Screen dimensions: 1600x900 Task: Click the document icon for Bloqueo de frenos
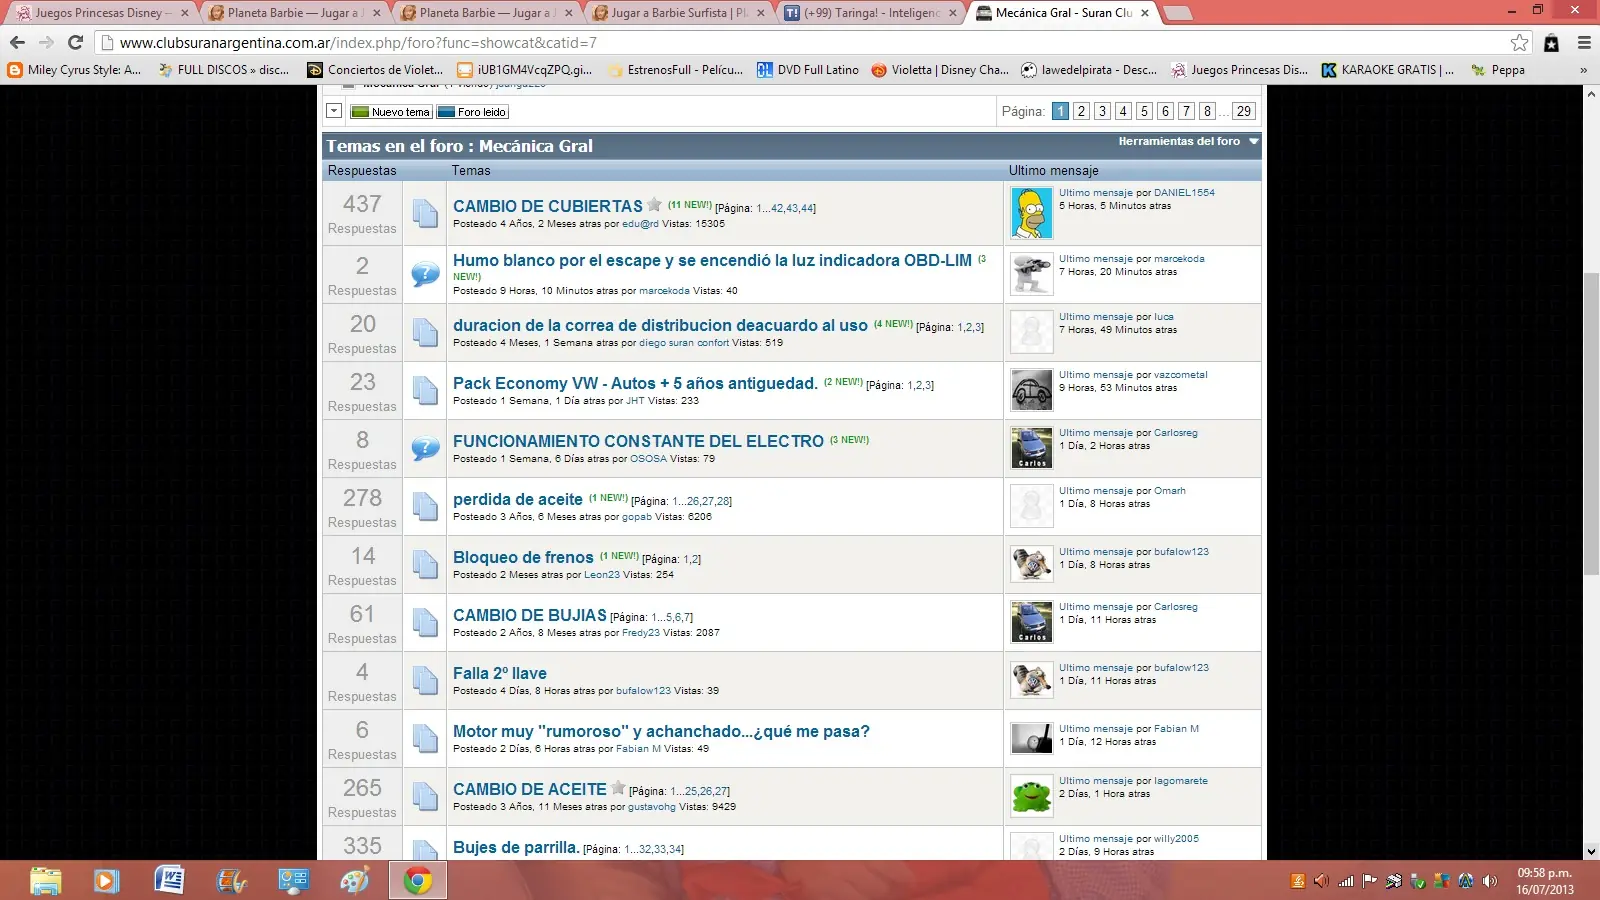[425, 565]
